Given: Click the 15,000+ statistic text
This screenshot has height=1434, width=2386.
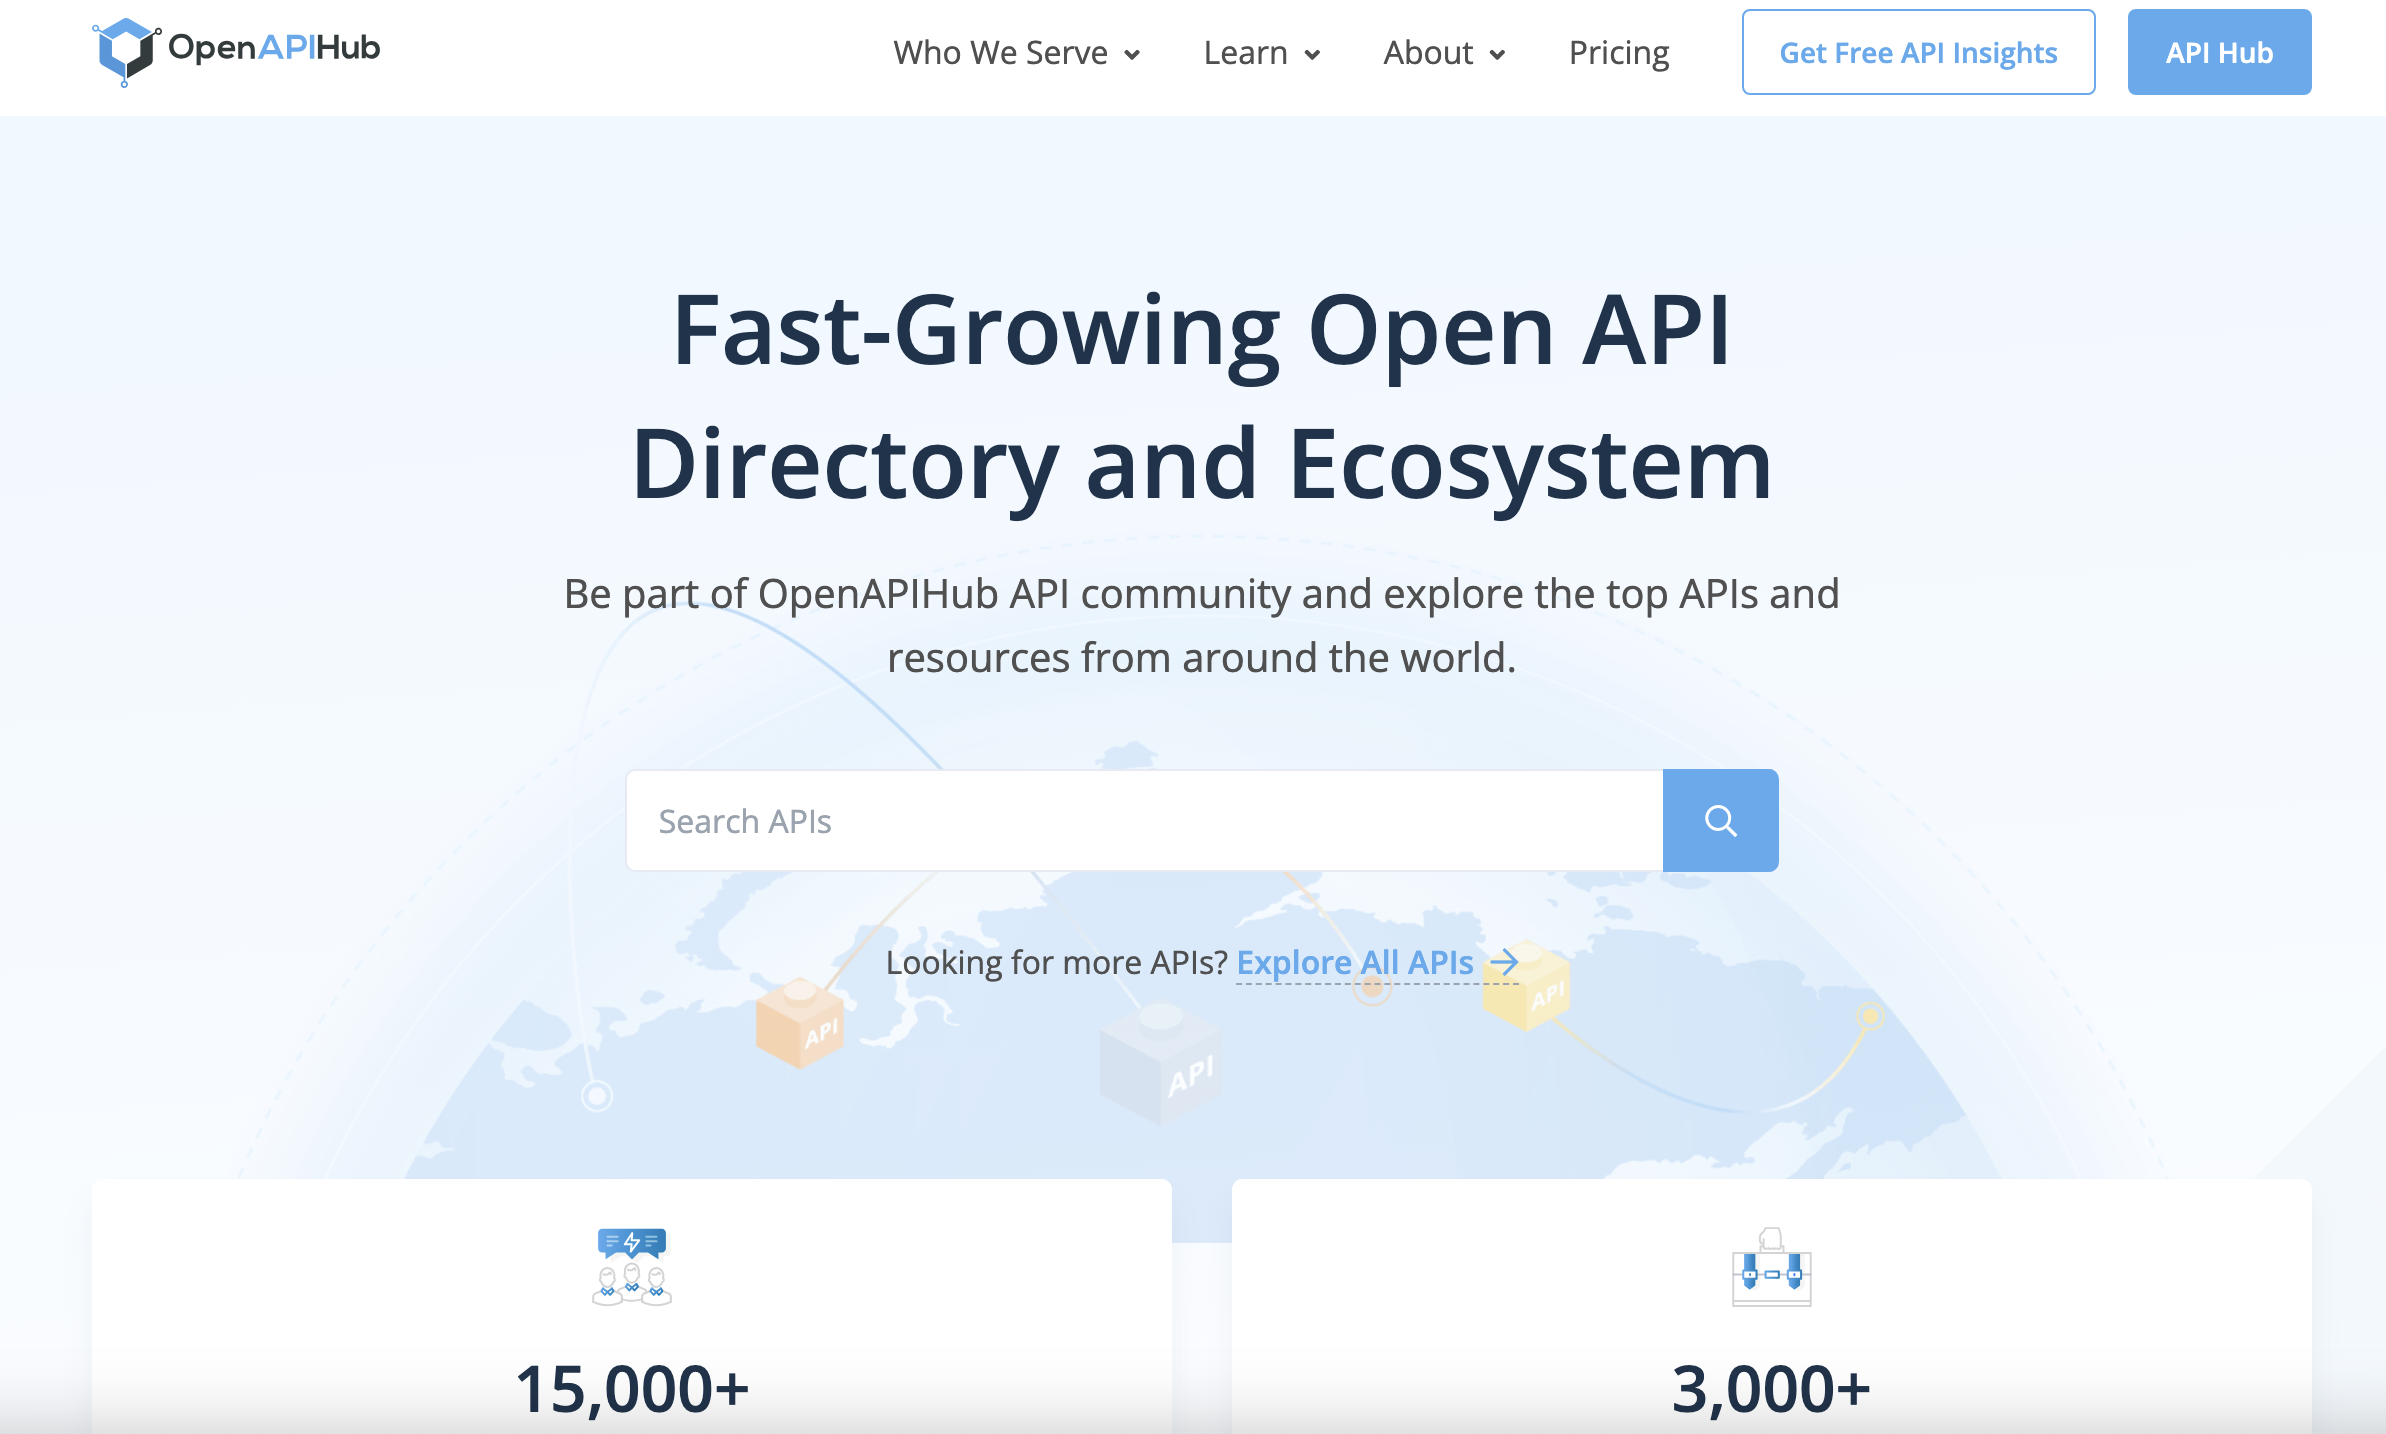Looking at the screenshot, I should [x=632, y=1389].
